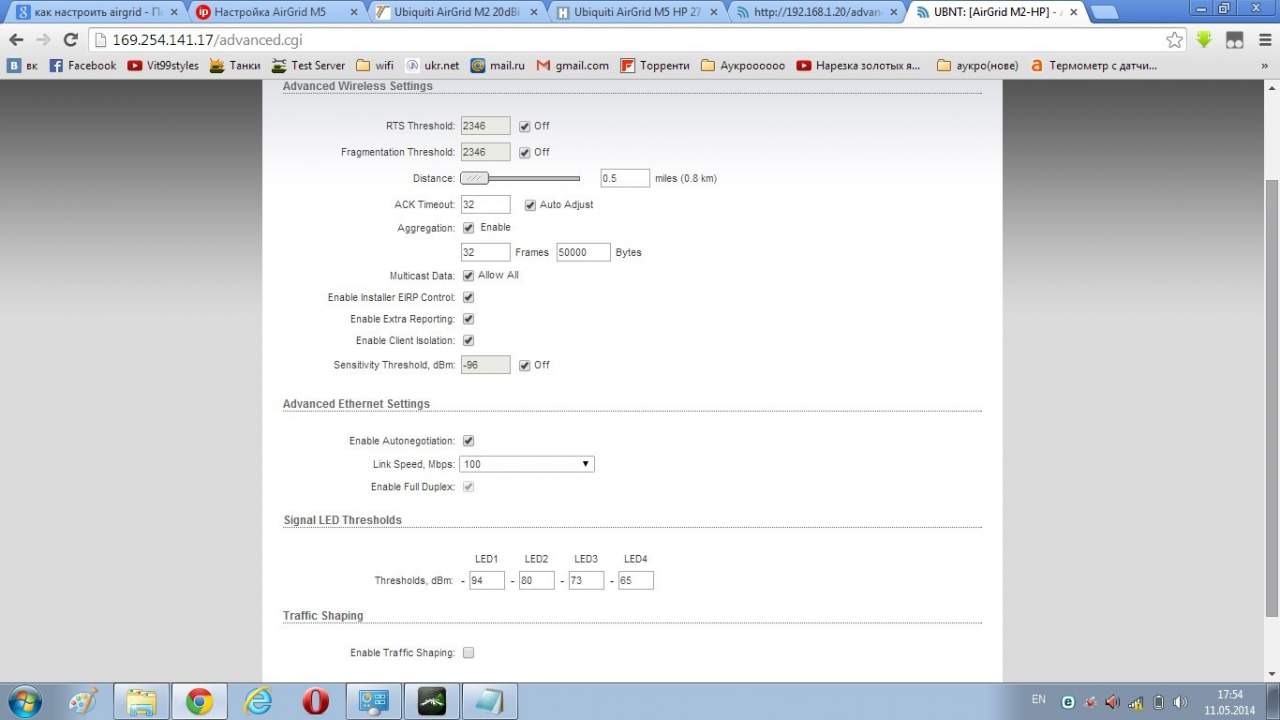This screenshot has width=1280, height=720.
Task: Bookmark this page with the star icon
Action: click(x=1175, y=40)
